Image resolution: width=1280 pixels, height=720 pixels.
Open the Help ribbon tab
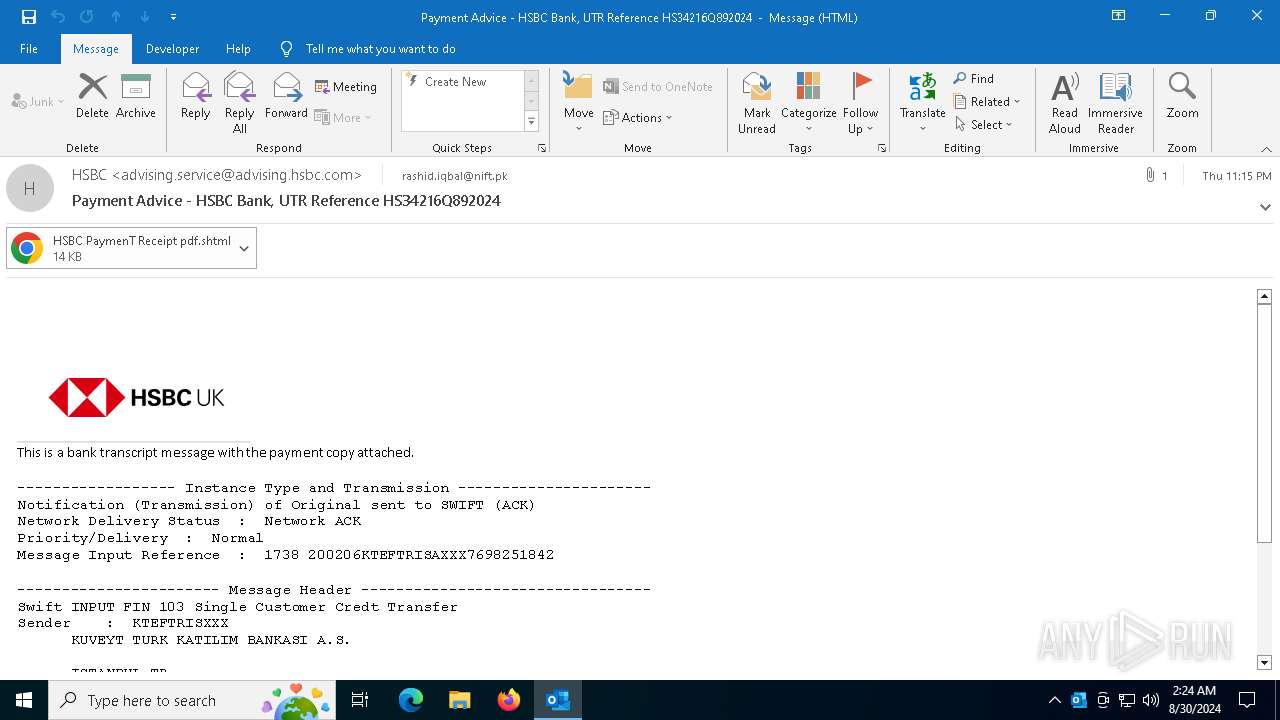(238, 49)
